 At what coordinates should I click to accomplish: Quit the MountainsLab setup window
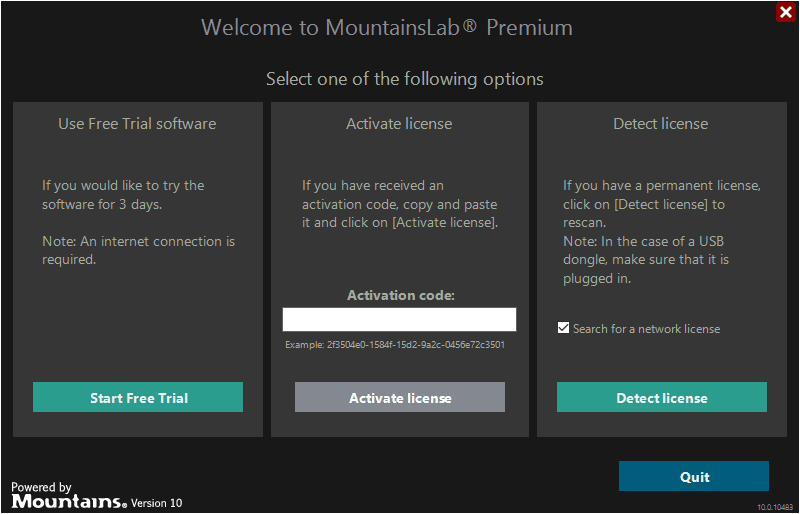[x=693, y=476]
